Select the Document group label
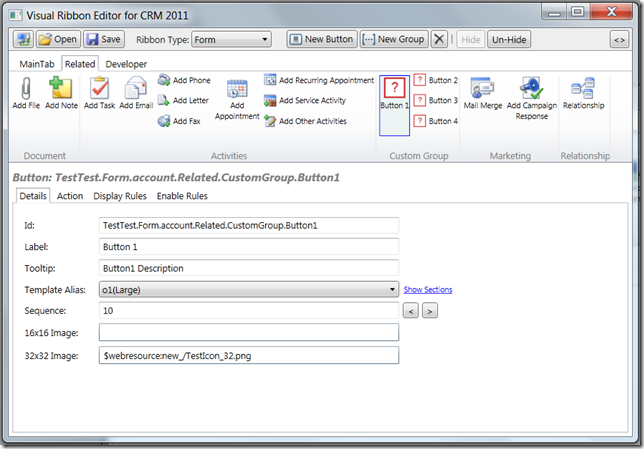Viewport: 644px width, 449px height. click(x=44, y=156)
